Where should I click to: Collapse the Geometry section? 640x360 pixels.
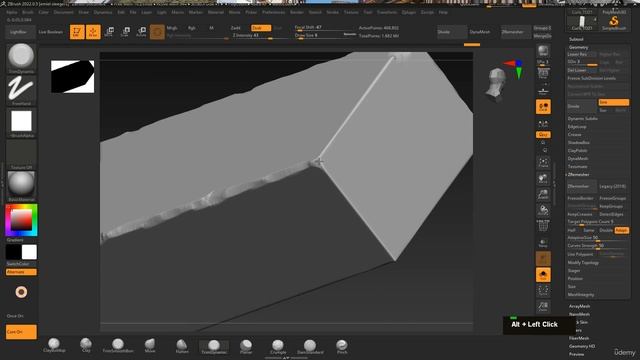(579, 47)
